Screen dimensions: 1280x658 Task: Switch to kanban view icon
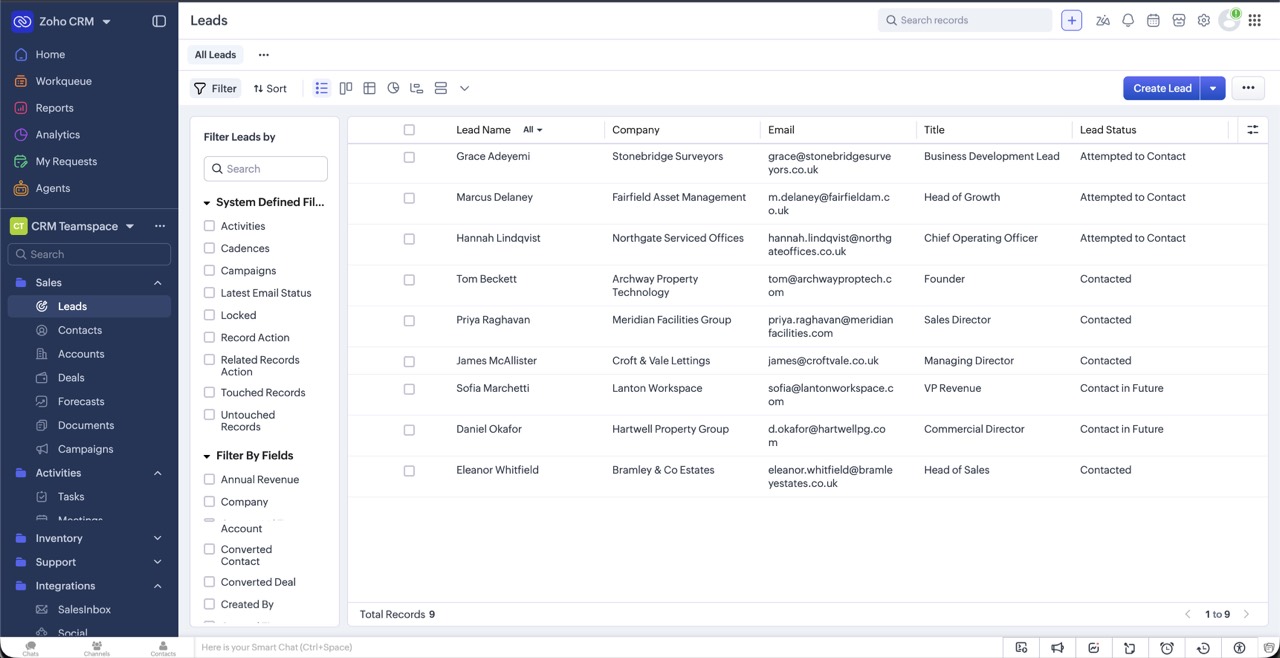pyautogui.click(x=346, y=88)
